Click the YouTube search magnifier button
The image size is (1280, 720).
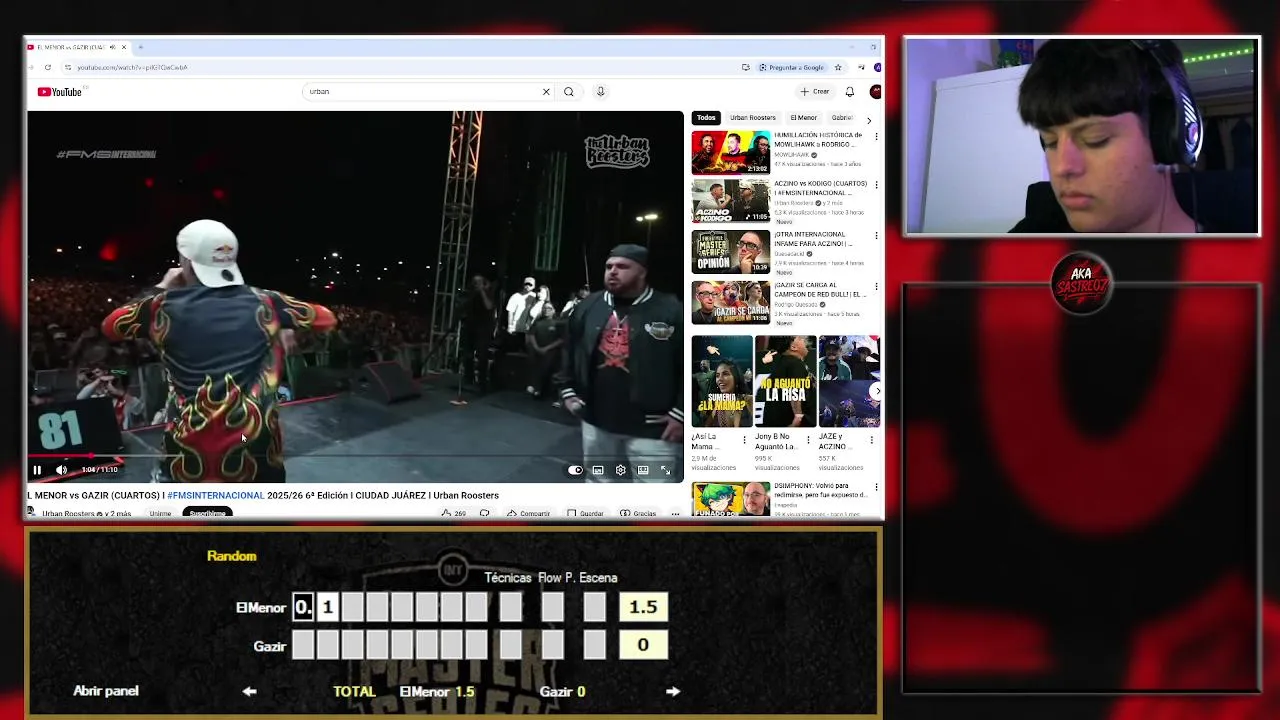point(569,92)
